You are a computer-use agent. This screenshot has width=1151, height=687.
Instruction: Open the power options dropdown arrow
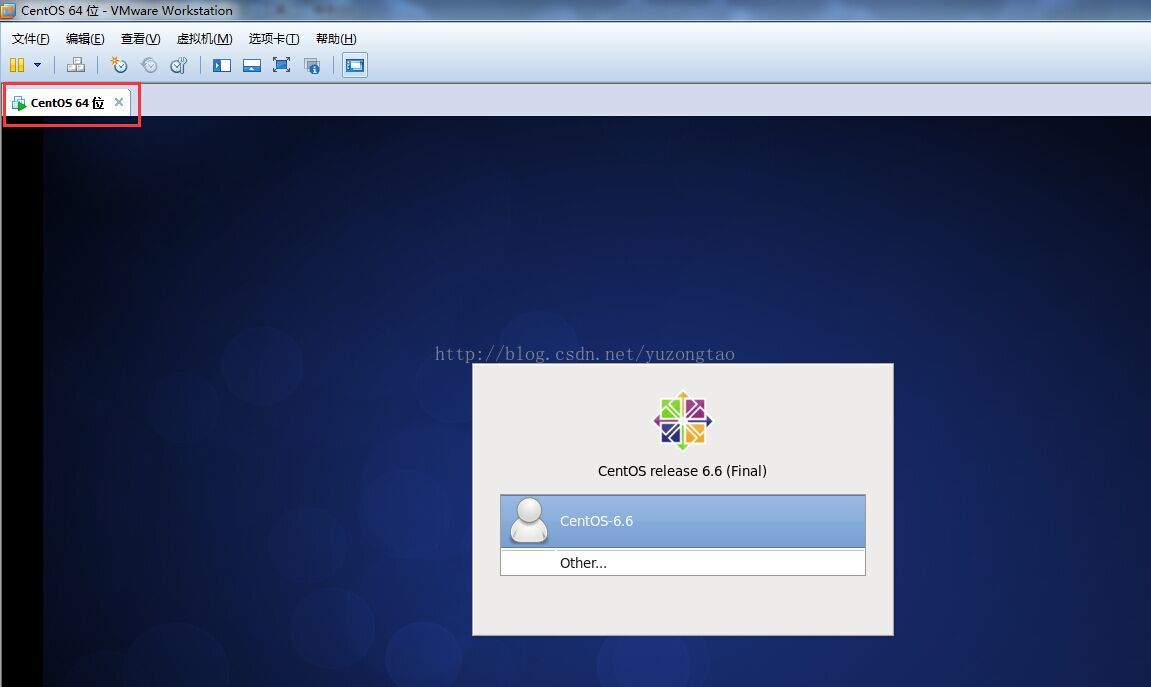[x=37, y=65]
